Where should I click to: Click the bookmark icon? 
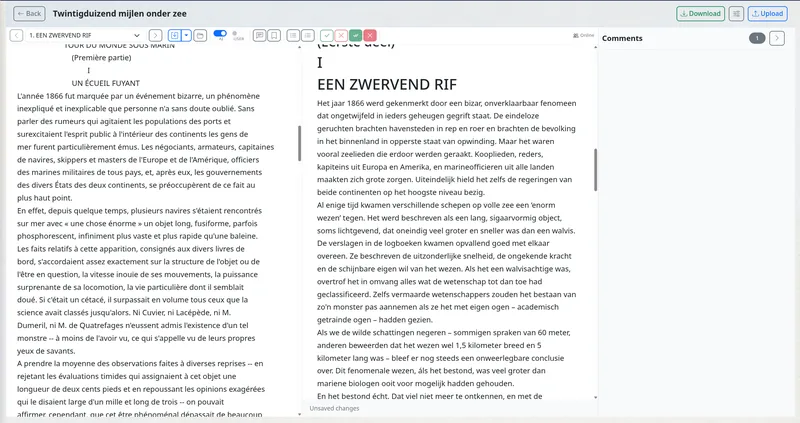274,35
